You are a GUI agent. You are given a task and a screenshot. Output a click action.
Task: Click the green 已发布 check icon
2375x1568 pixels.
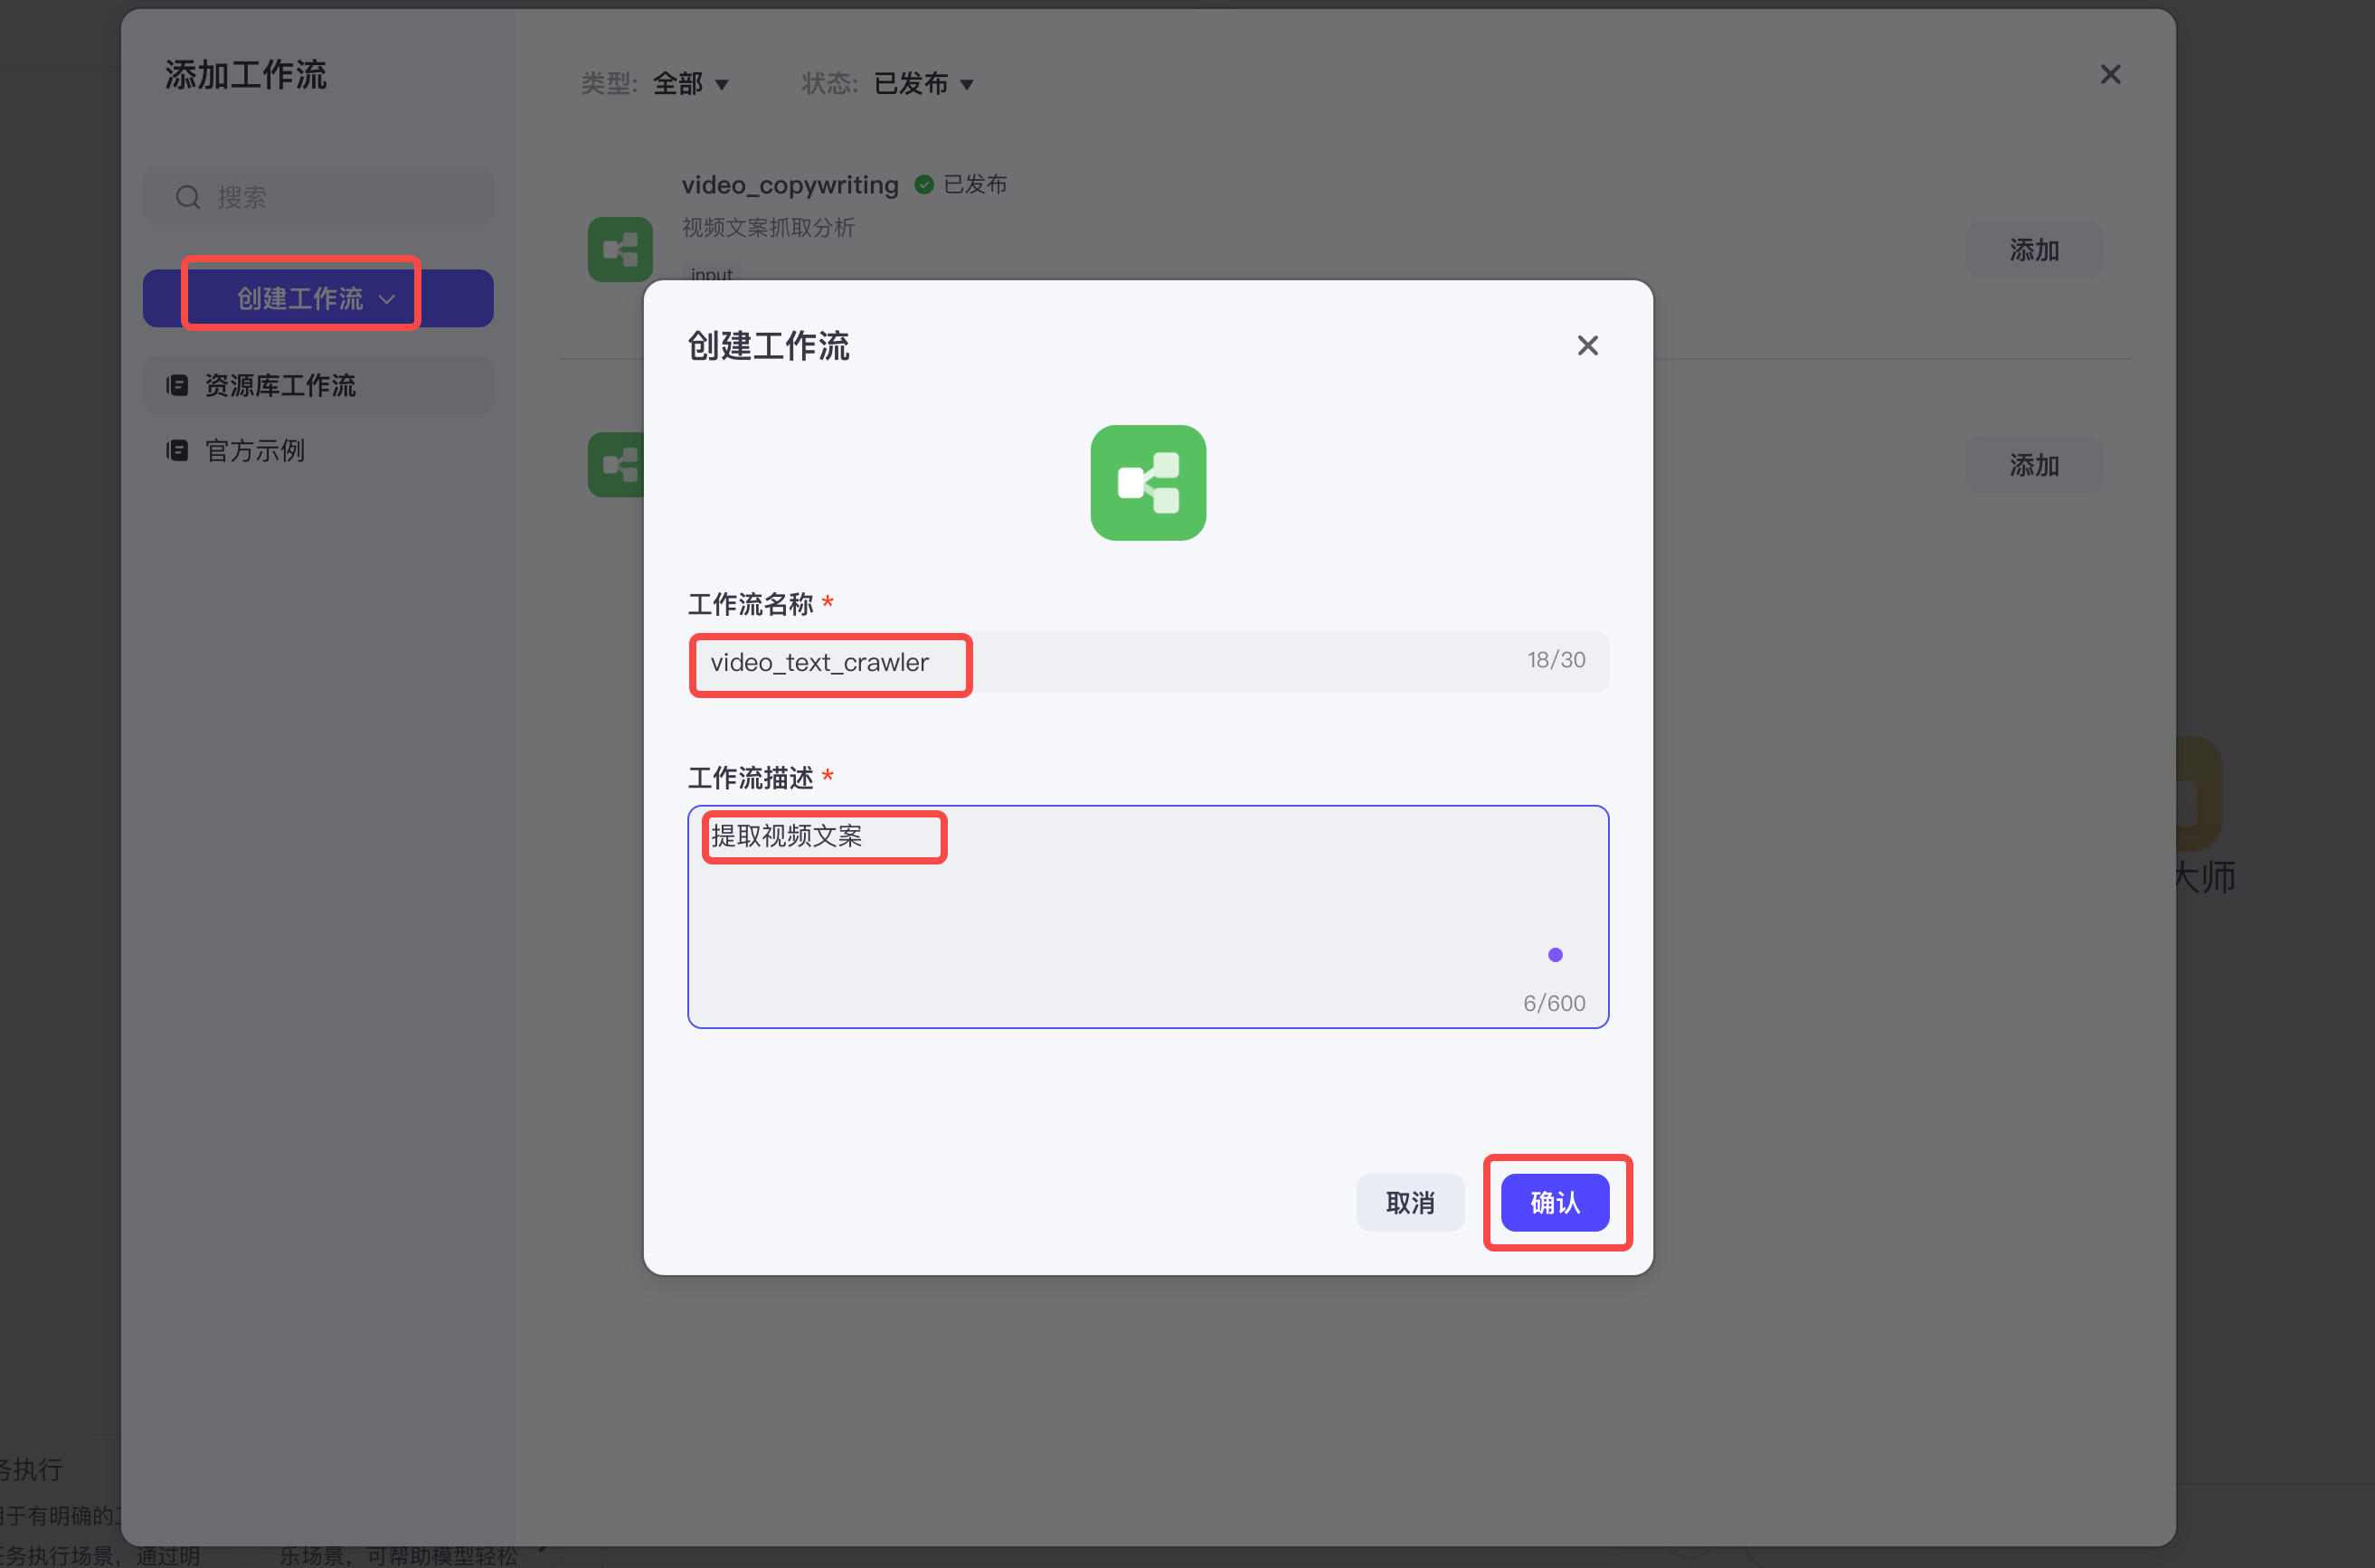click(924, 185)
